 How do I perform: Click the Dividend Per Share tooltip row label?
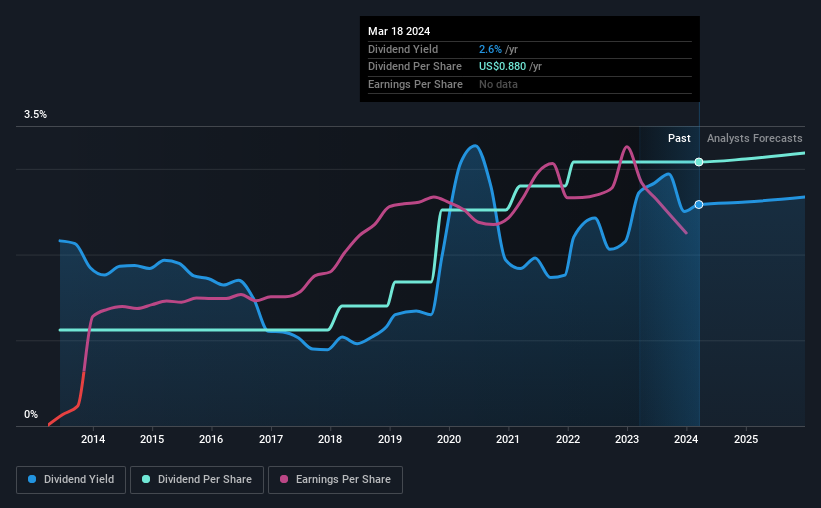(415, 67)
